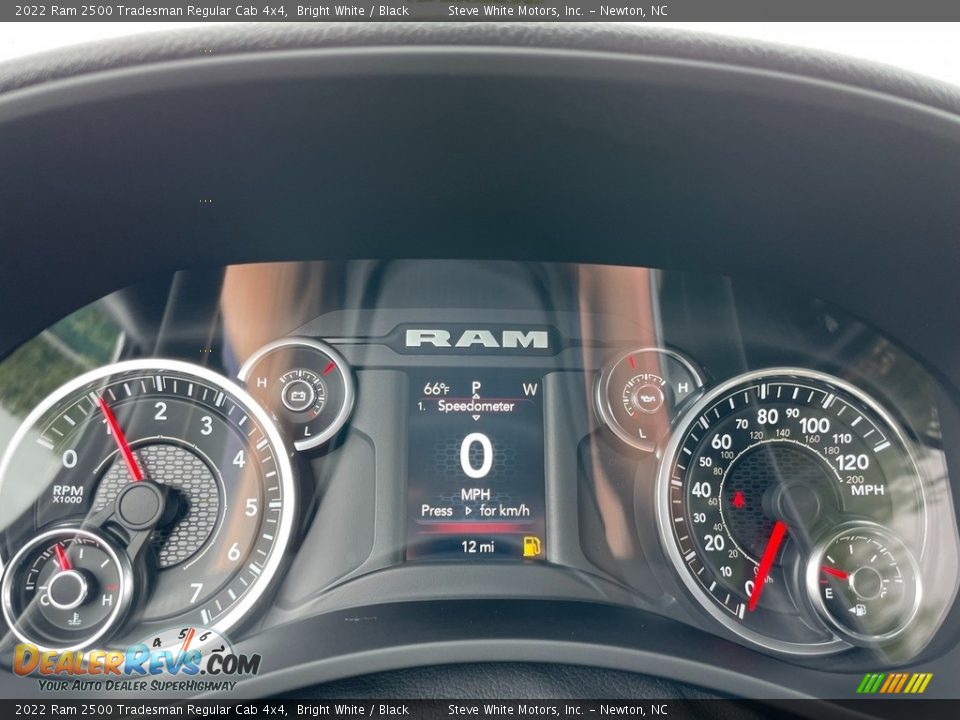Tap the P gear indicator
The width and height of the screenshot is (960, 720).
[x=476, y=387]
